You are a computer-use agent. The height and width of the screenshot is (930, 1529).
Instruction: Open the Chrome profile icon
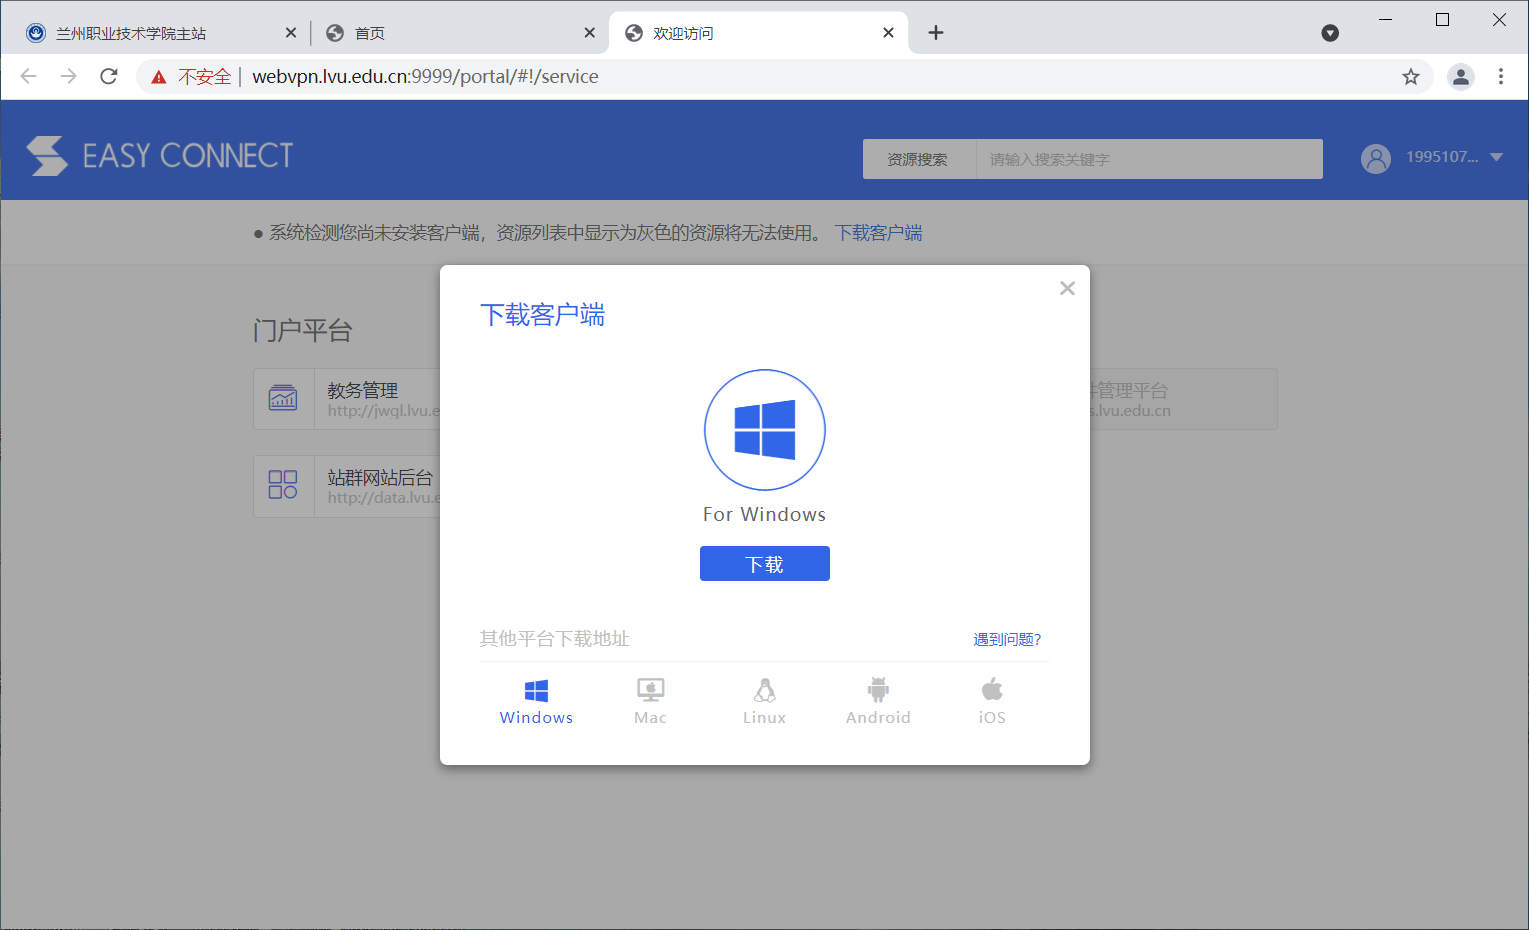(x=1461, y=77)
